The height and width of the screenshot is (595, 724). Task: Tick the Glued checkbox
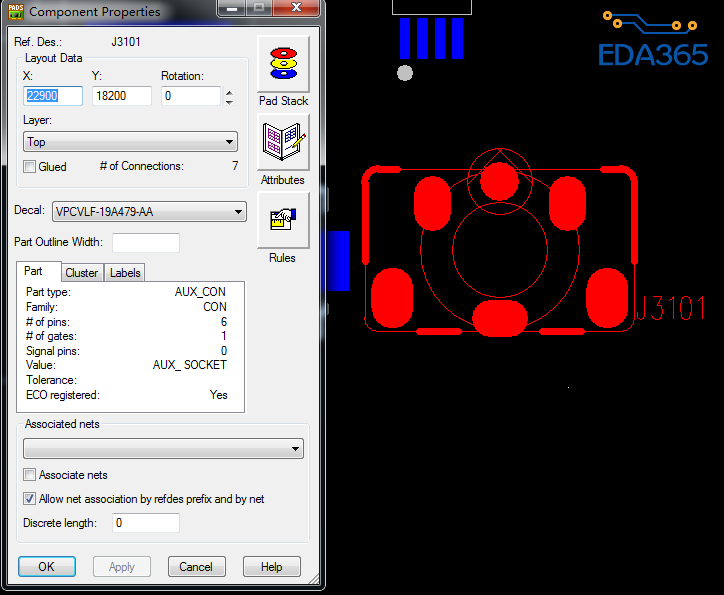tap(30, 167)
